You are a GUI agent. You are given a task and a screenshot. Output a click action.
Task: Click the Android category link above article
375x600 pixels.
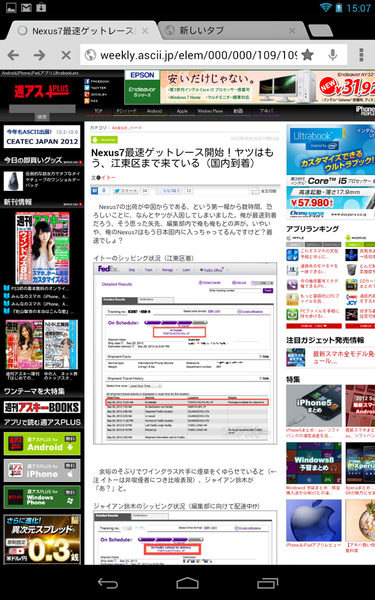[x=119, y=128]
